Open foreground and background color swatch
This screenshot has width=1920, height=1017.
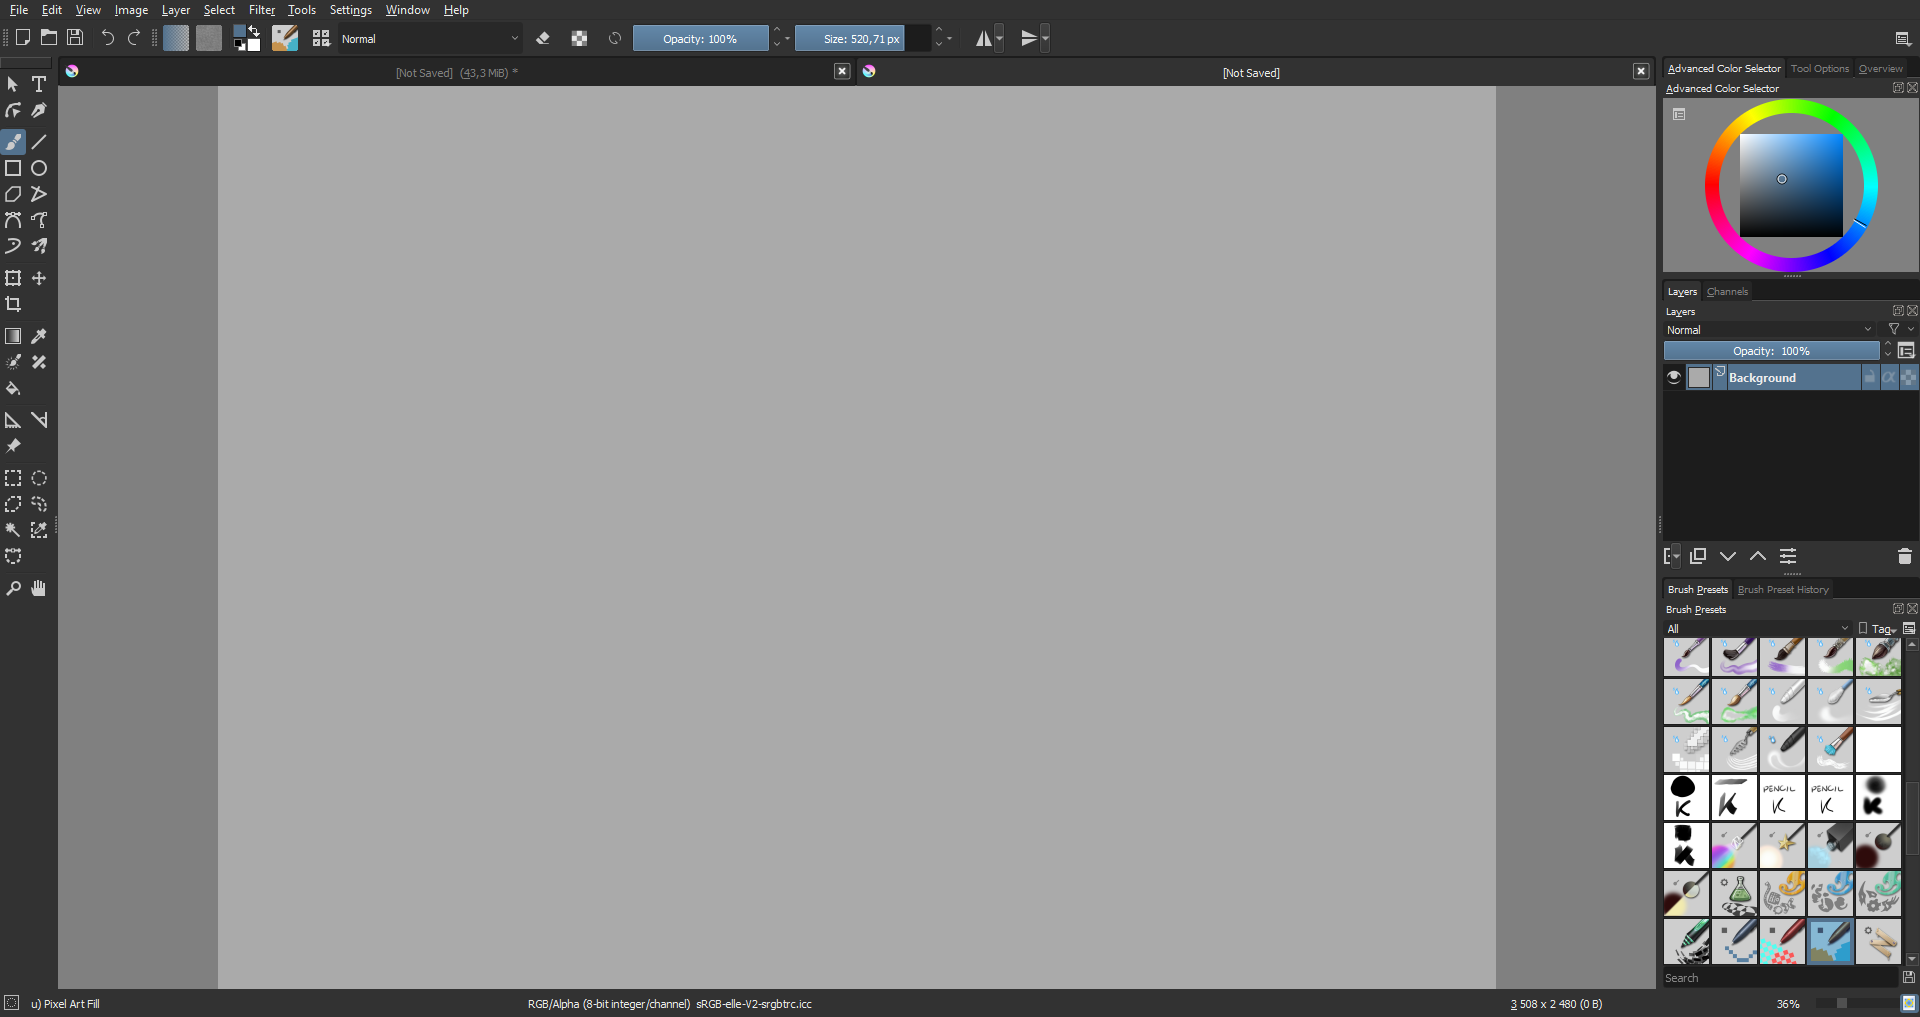tap(246, 38)
